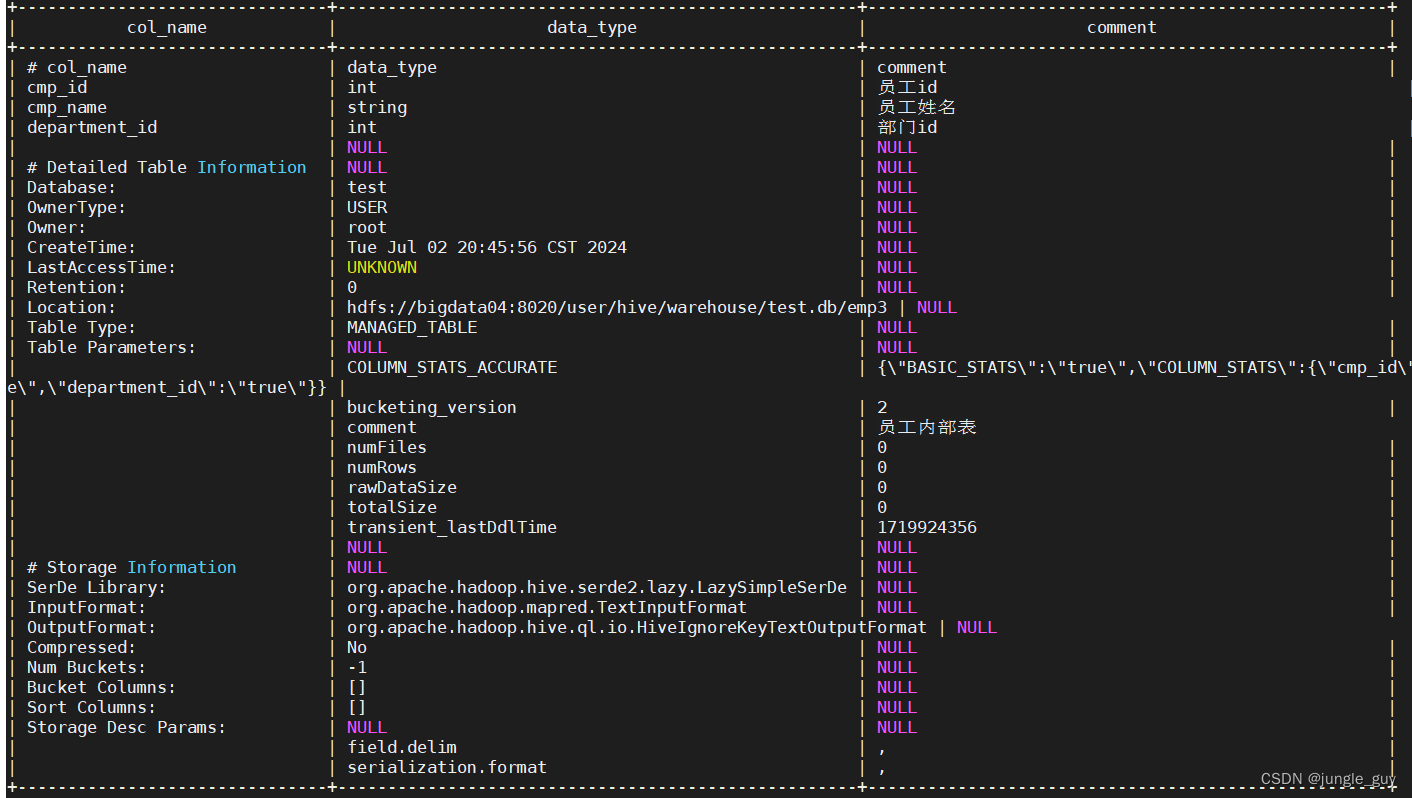Click the 'OutputFormat:' label
The height and width of the screenshot is (798, 1412).
92,628
